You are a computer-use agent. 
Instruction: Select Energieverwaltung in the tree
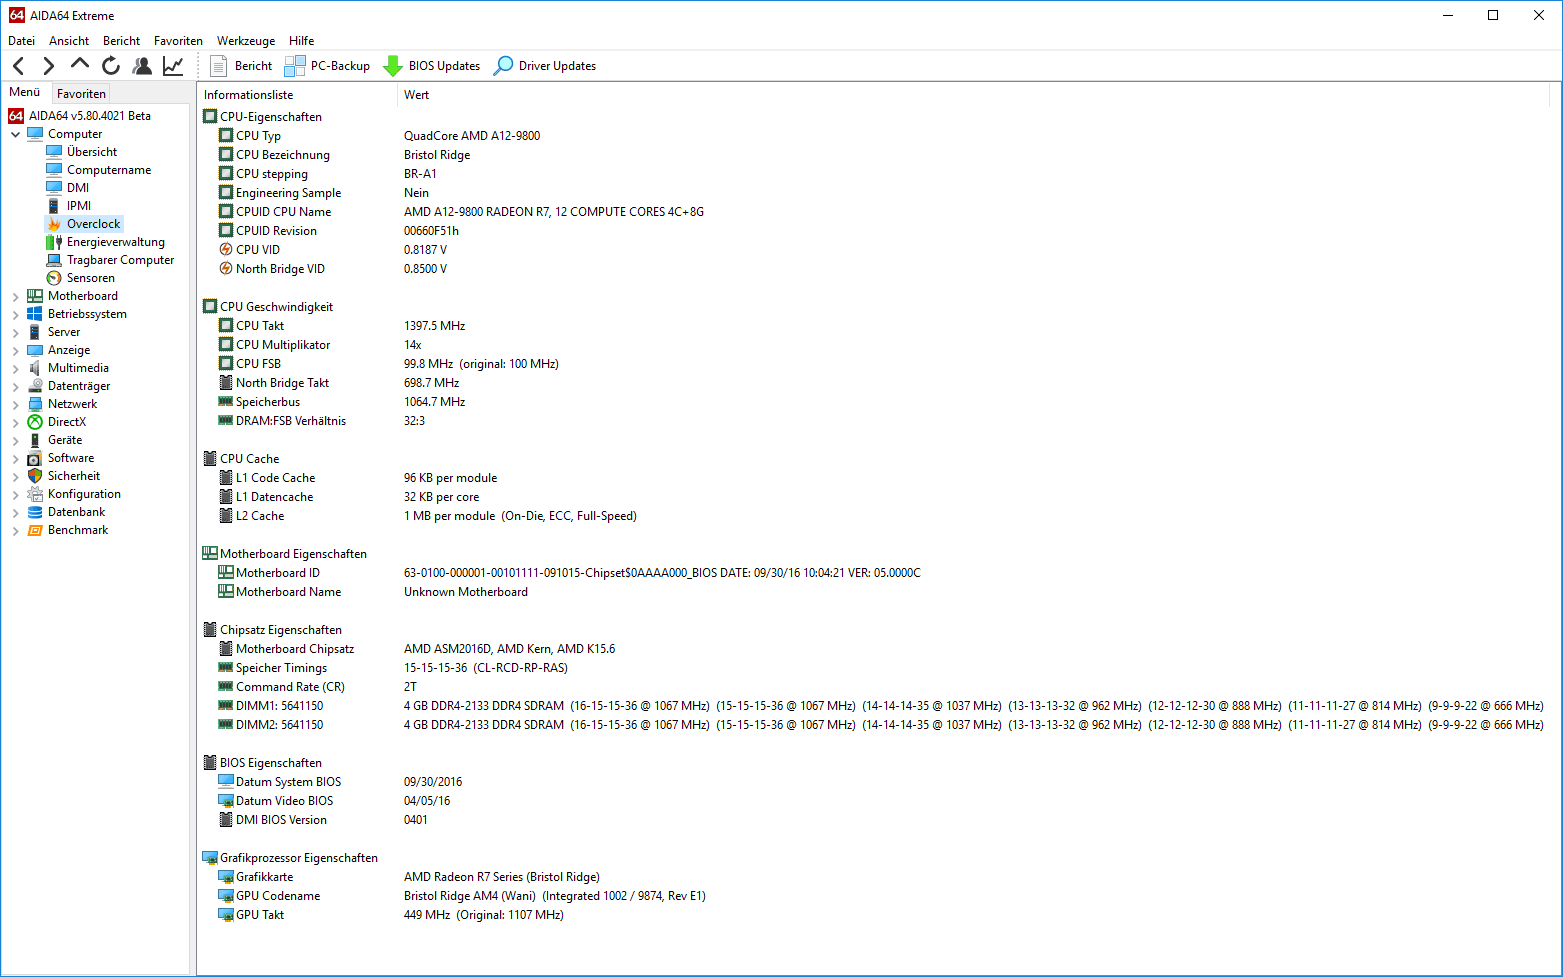pyautogui.click(x=115, y=242)
